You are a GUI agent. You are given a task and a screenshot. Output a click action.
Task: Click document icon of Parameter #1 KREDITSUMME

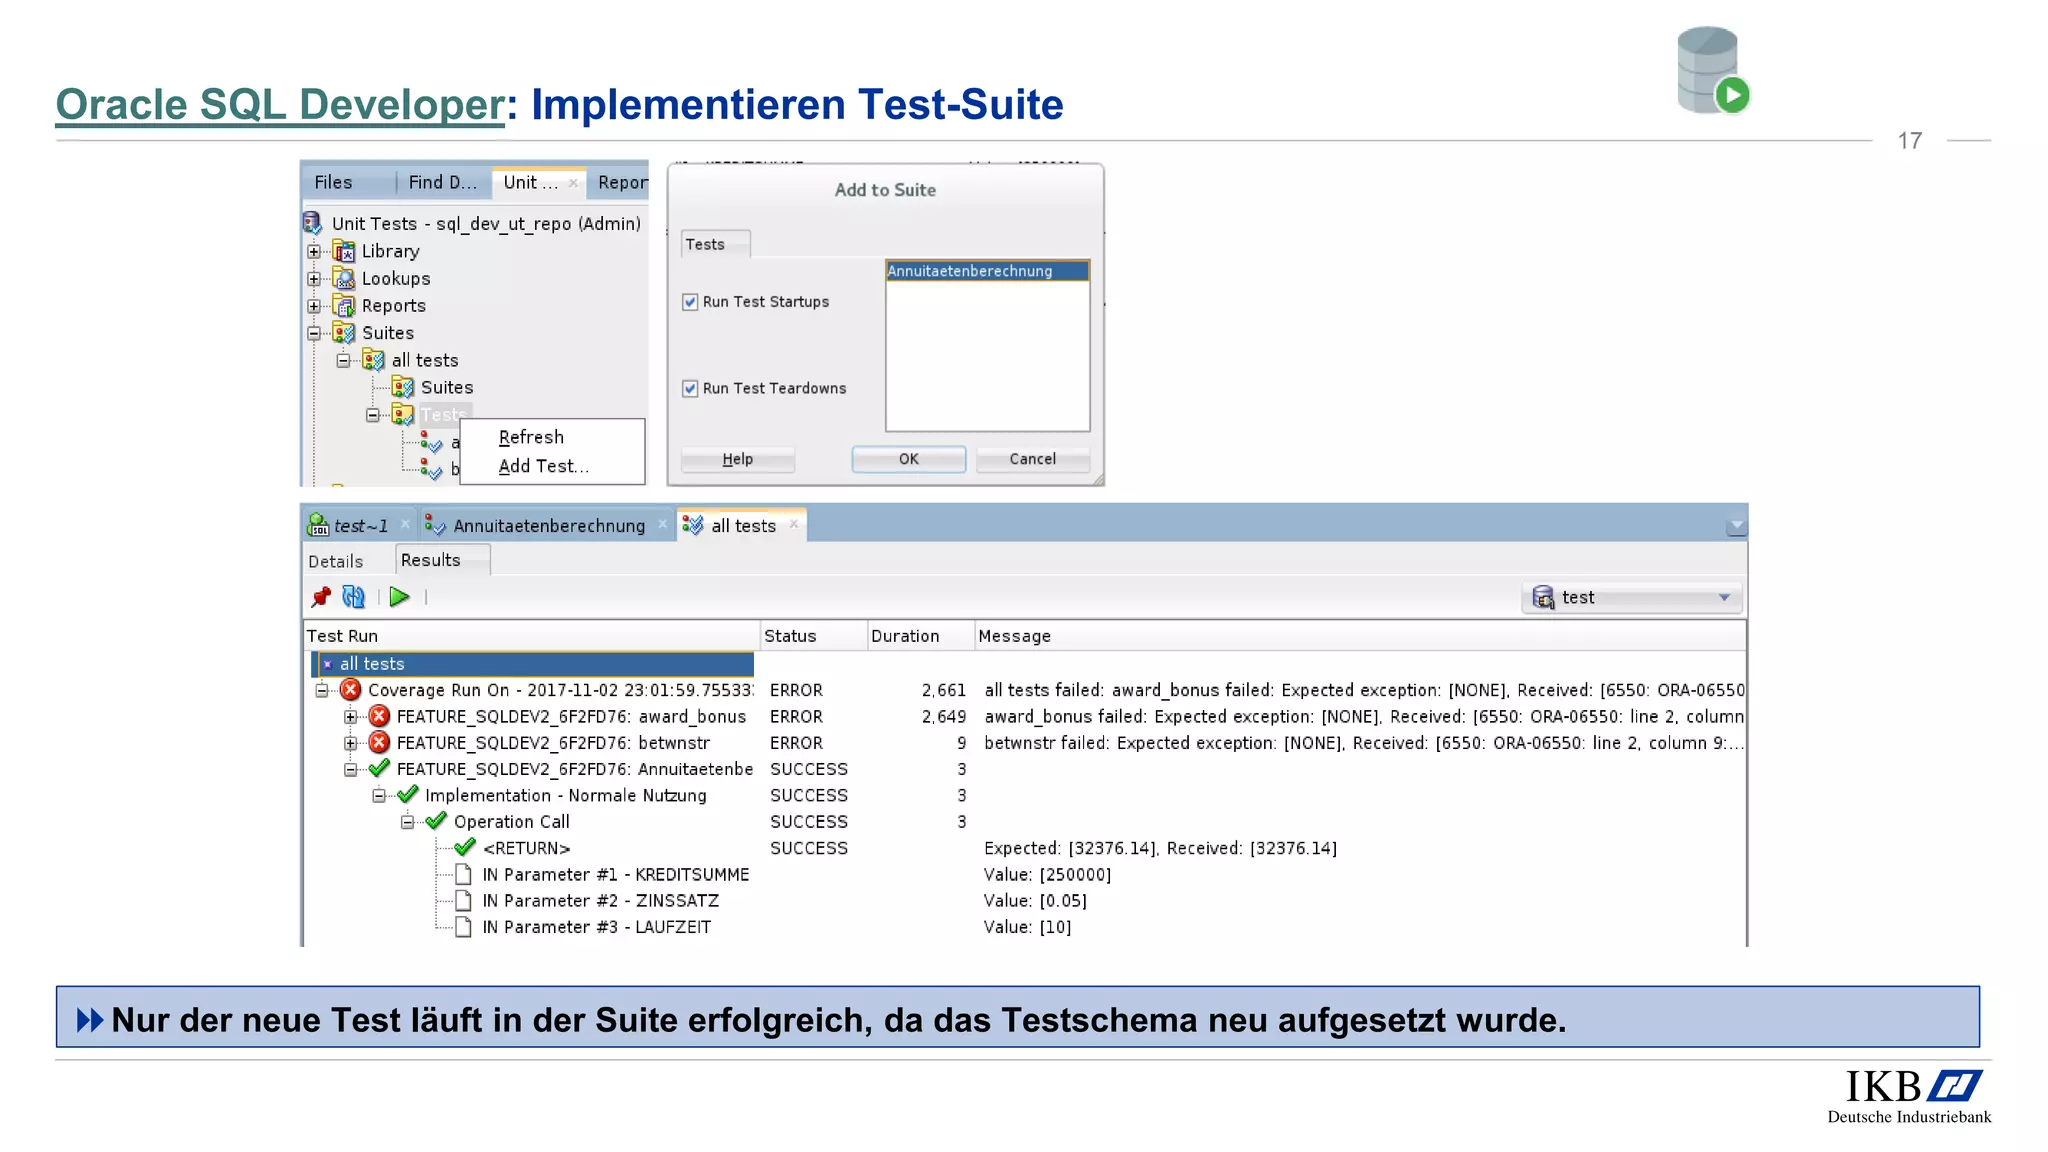coord(464,874)
